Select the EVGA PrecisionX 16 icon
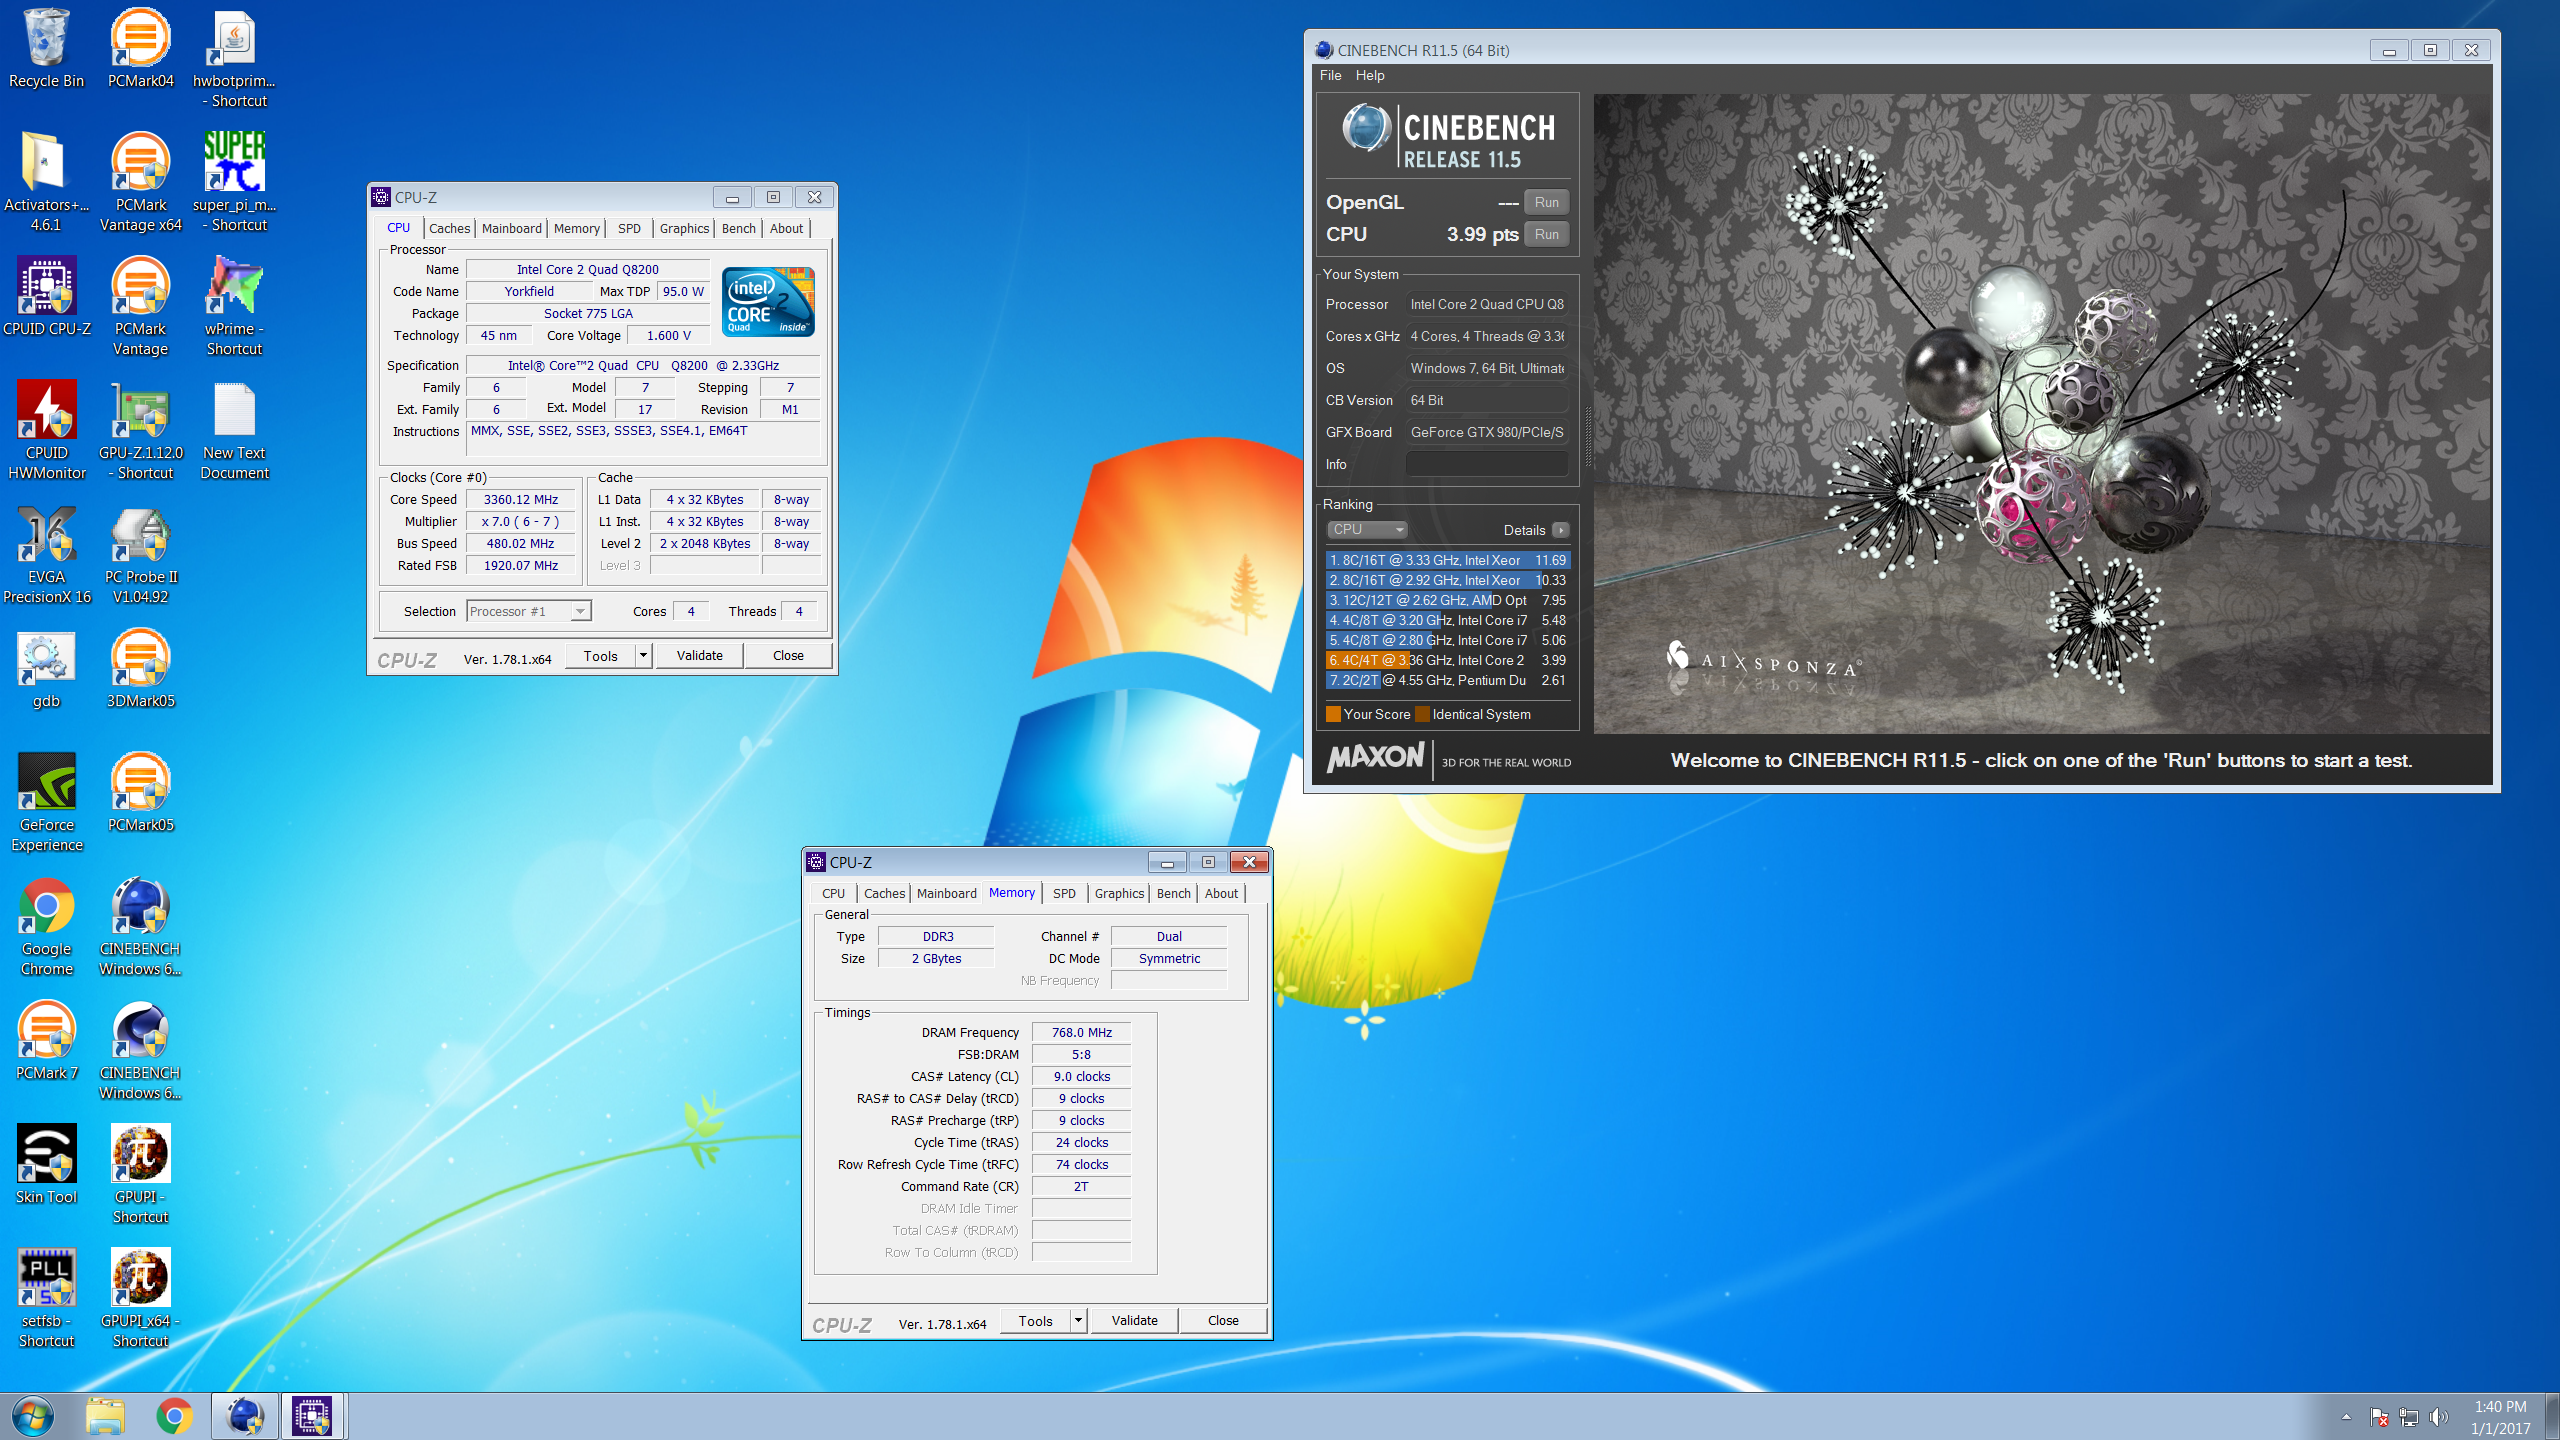 tap(46, 554)
